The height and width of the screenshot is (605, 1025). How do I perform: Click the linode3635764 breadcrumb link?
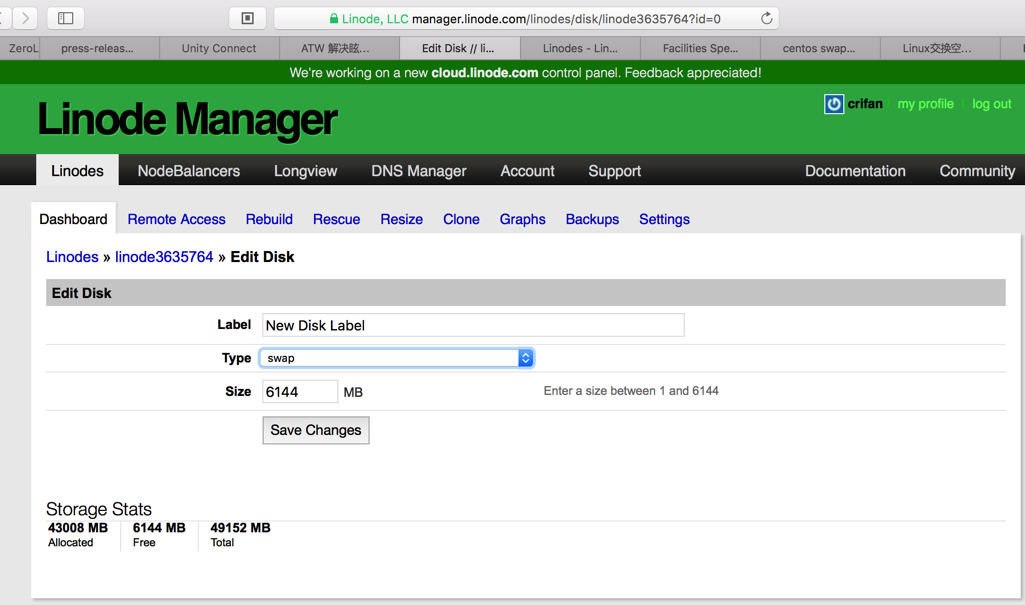pyautogui.click(x=164, y=257)
